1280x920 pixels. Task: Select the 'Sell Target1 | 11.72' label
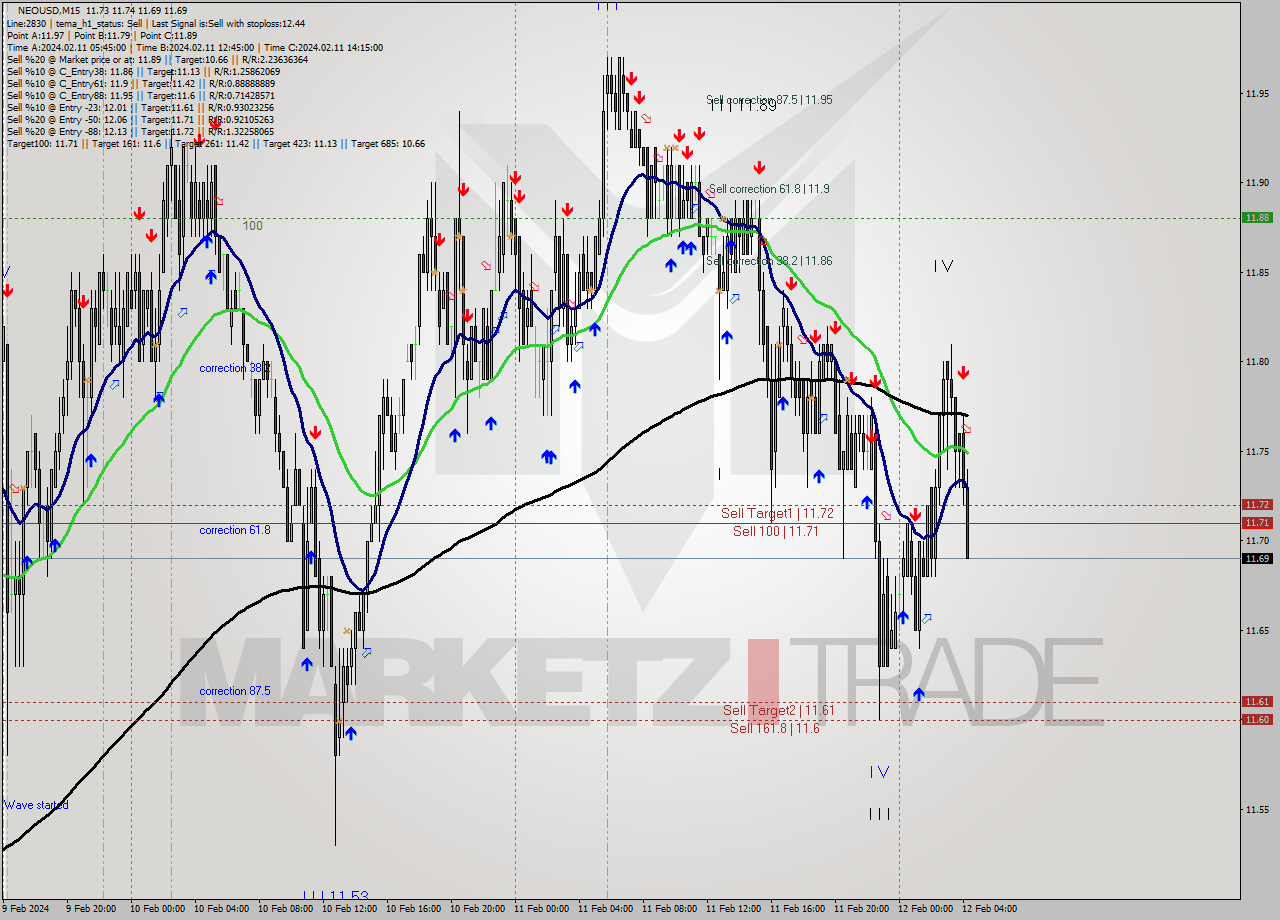pyautogui.click(x=777, y=513)
